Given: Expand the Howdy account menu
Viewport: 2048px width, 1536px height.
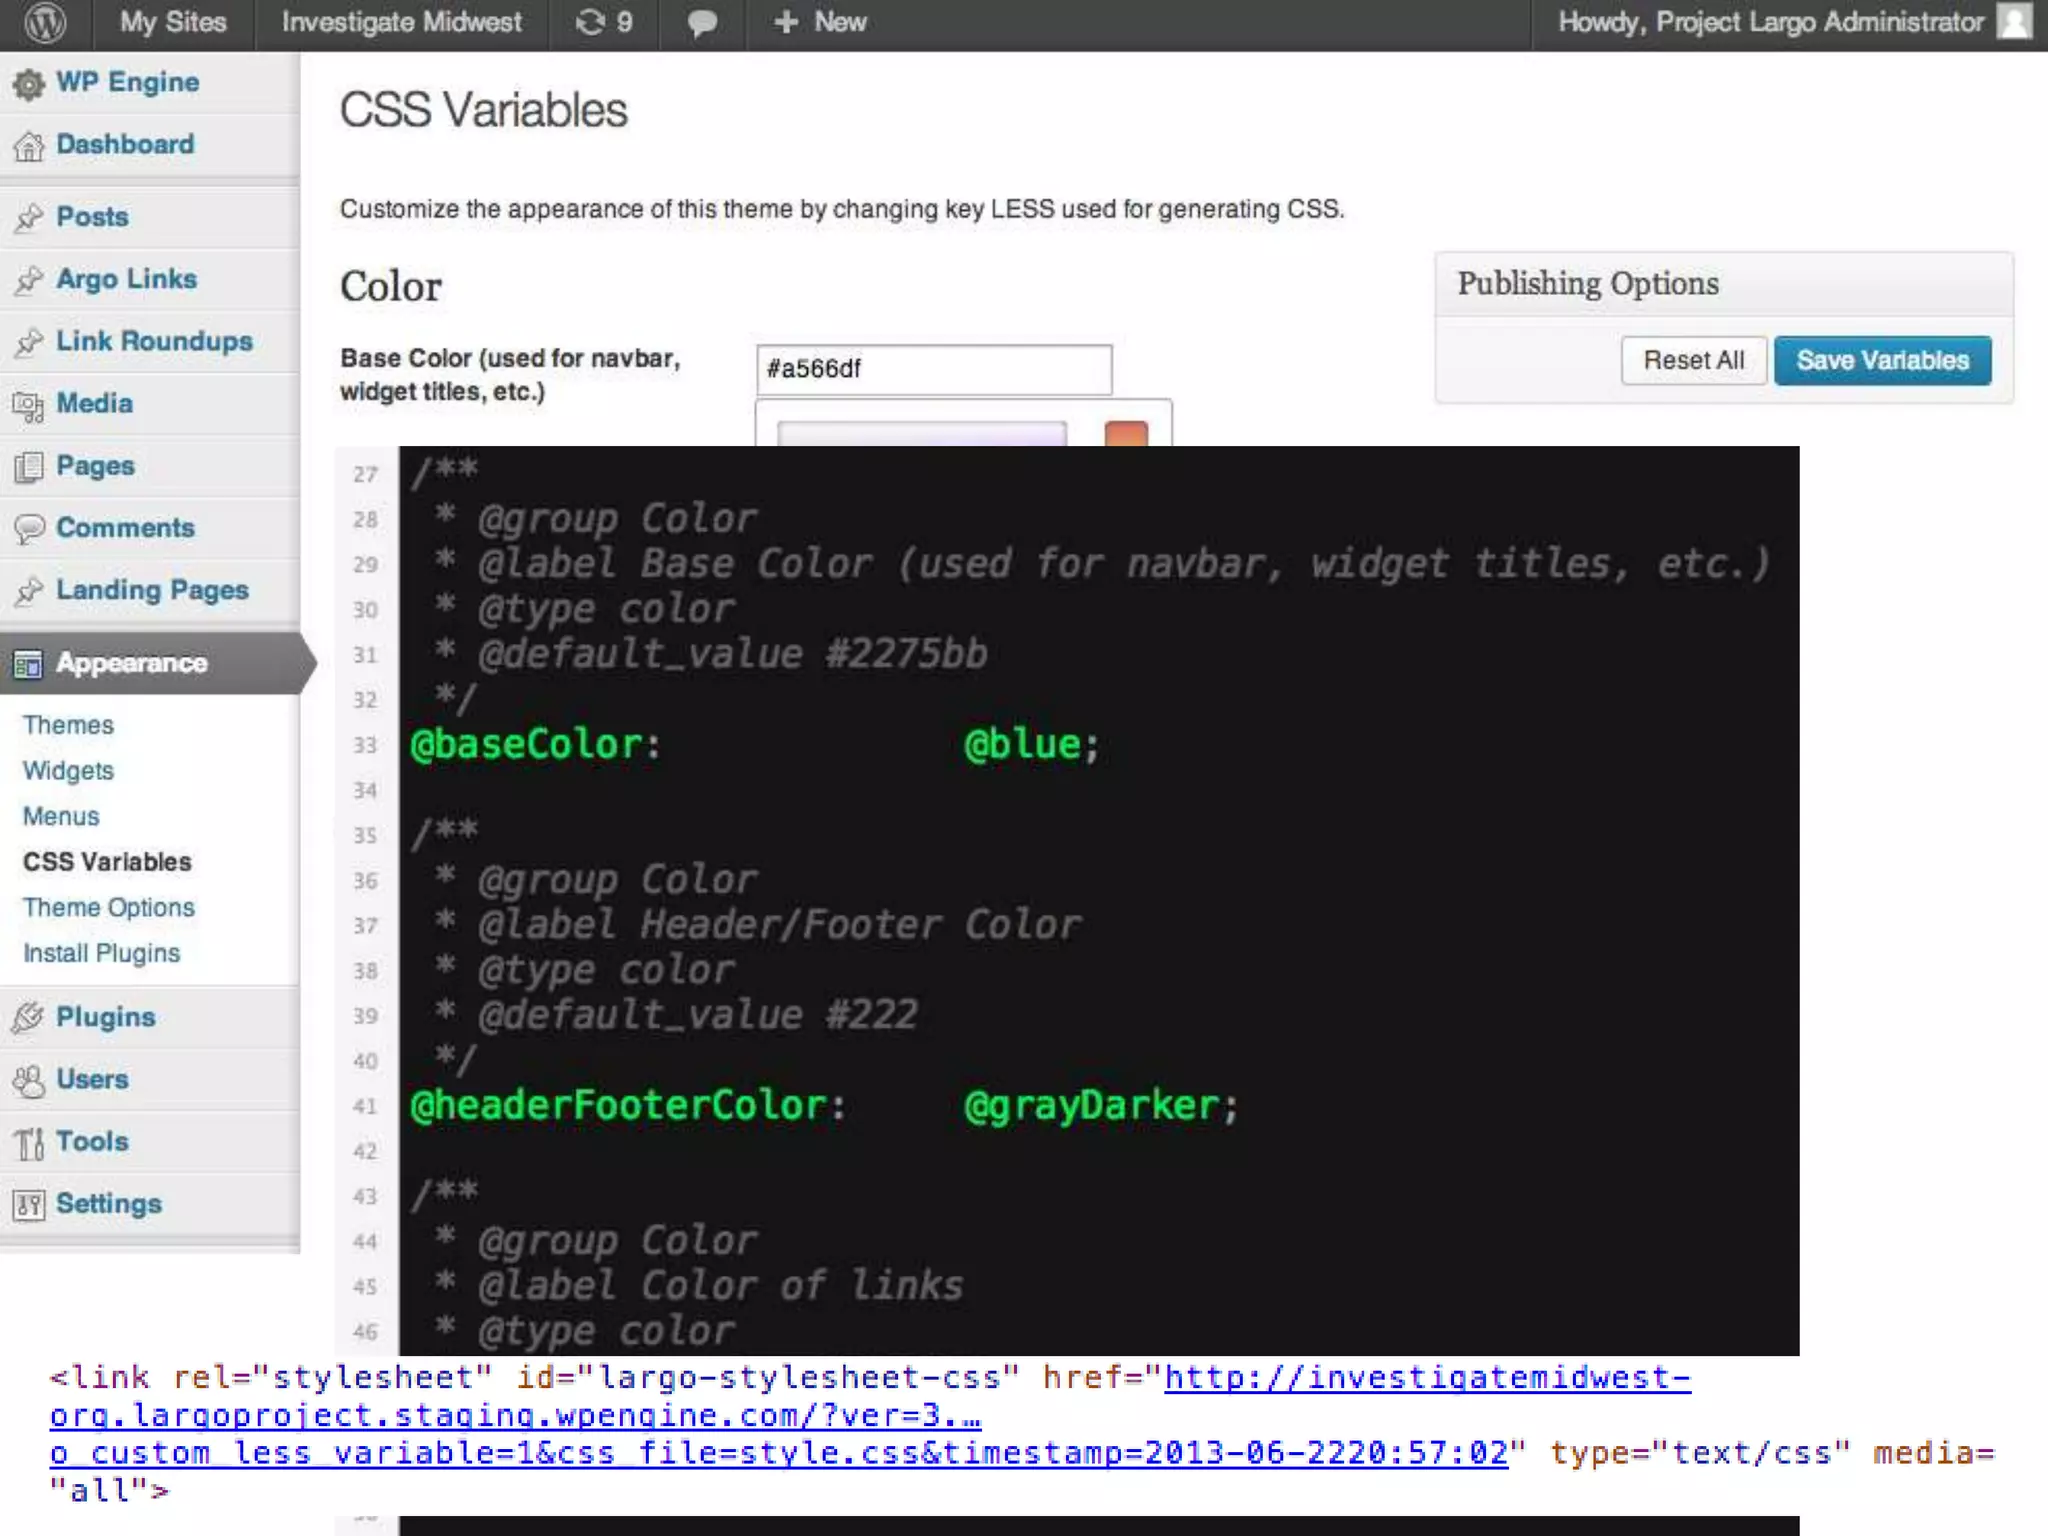Looking at the screenshot, I should (1770, 22).
